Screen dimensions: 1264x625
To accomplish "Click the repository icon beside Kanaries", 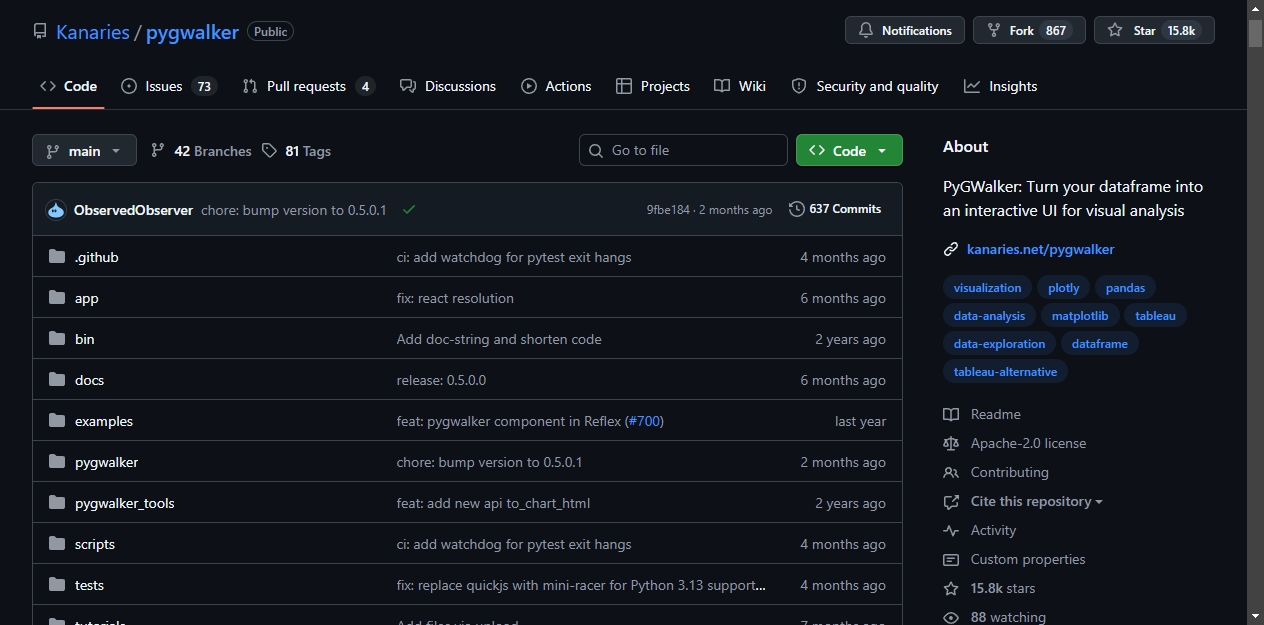I will (x=40, y=31).
